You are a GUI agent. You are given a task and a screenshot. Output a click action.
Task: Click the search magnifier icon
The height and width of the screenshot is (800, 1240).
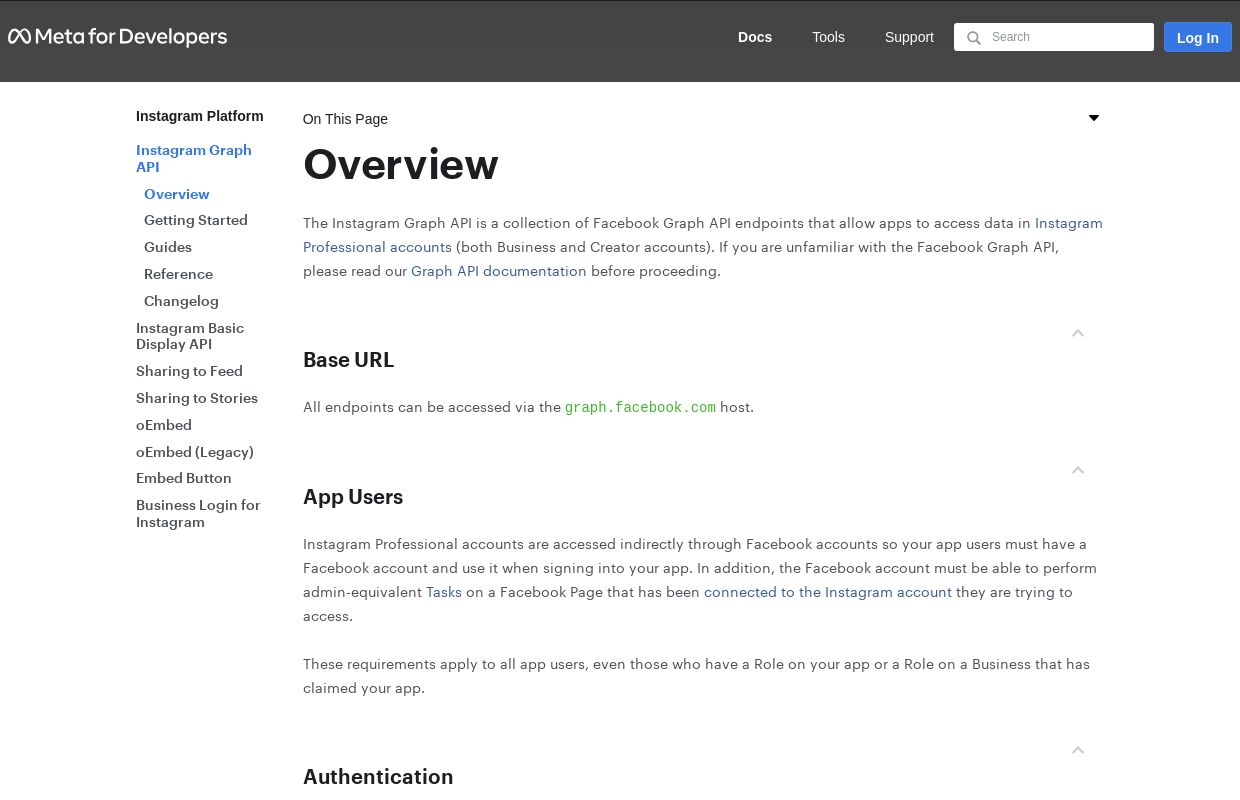pos(973,38)
